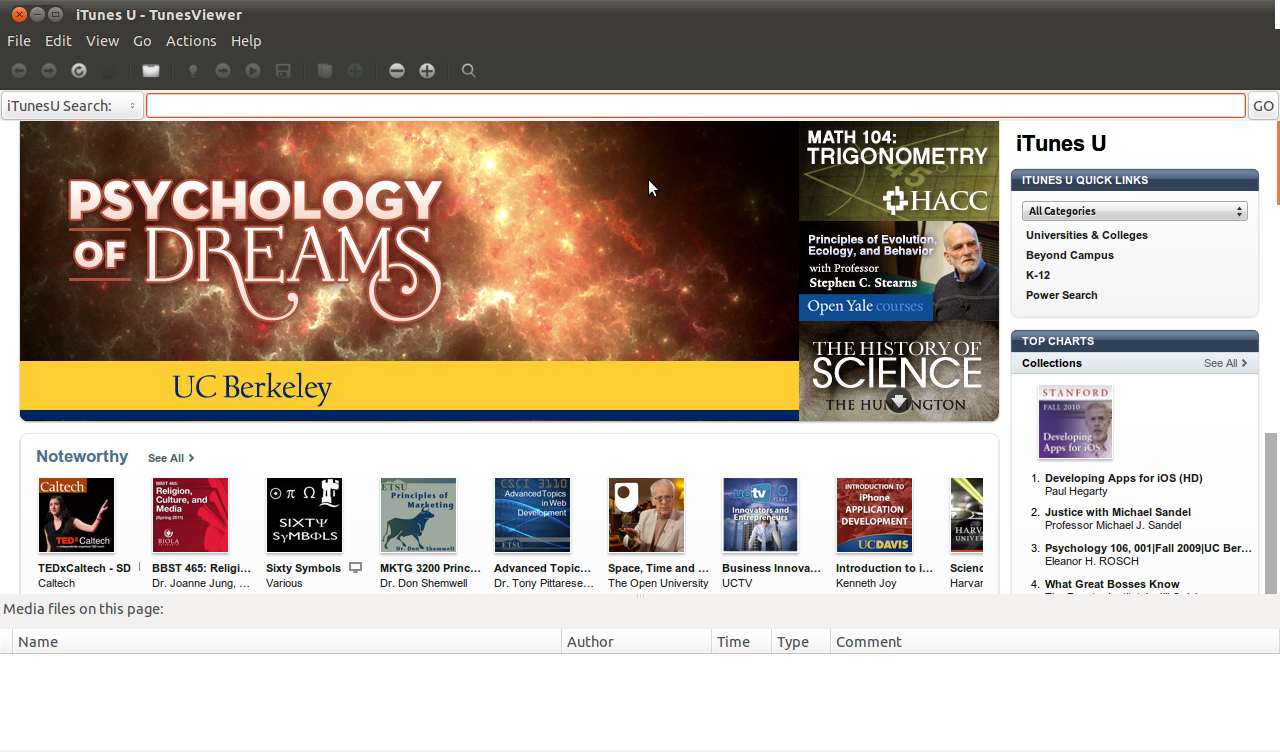
Task: Click the Stop loading icon
Action: [x=109, y=71]
